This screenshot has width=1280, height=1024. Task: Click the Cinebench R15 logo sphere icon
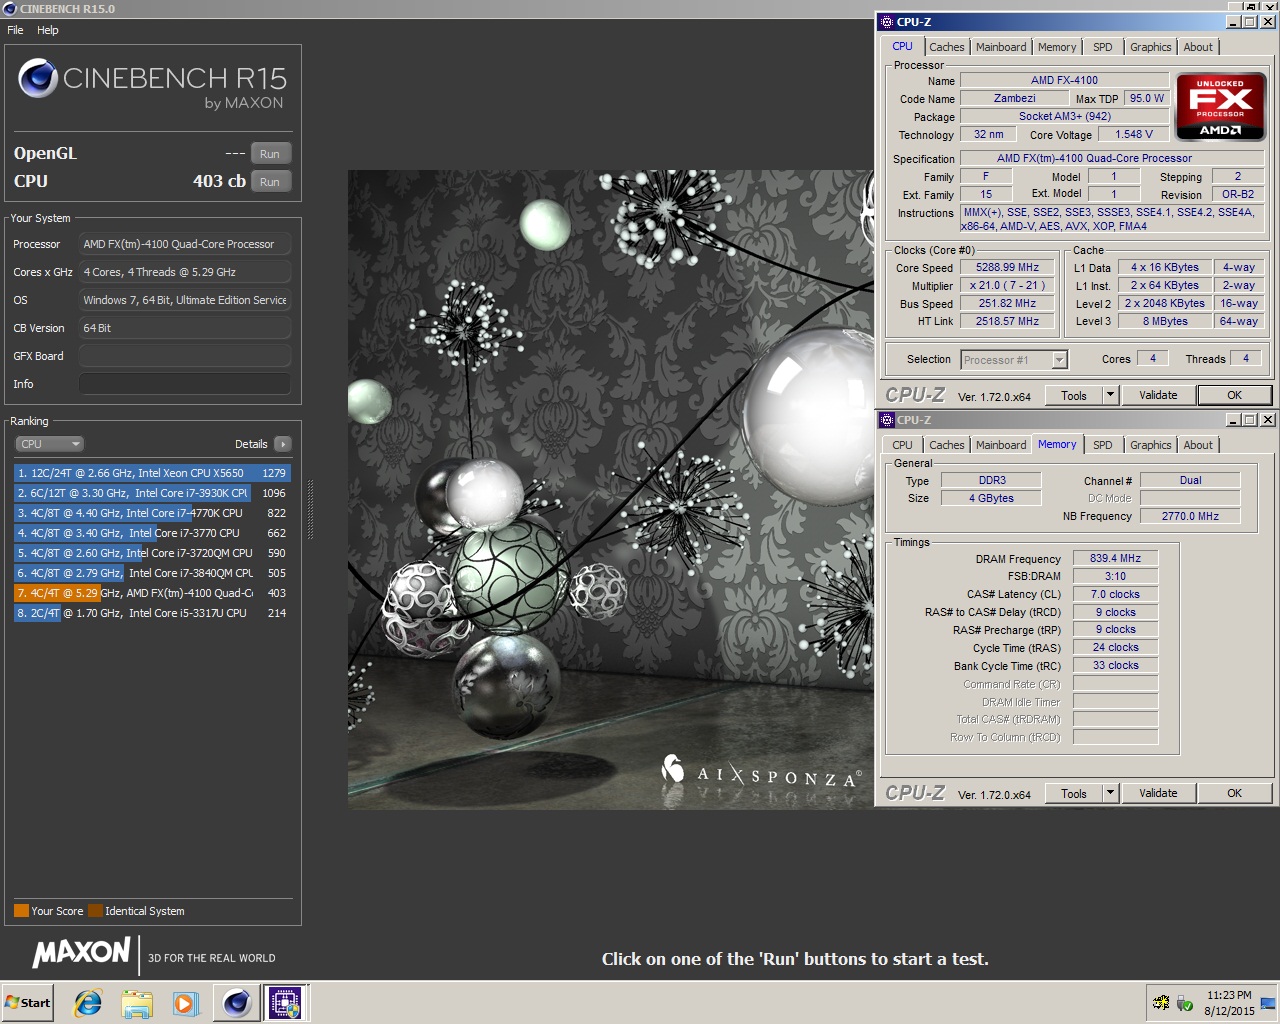pyautogui.click(x=38, y=78)
